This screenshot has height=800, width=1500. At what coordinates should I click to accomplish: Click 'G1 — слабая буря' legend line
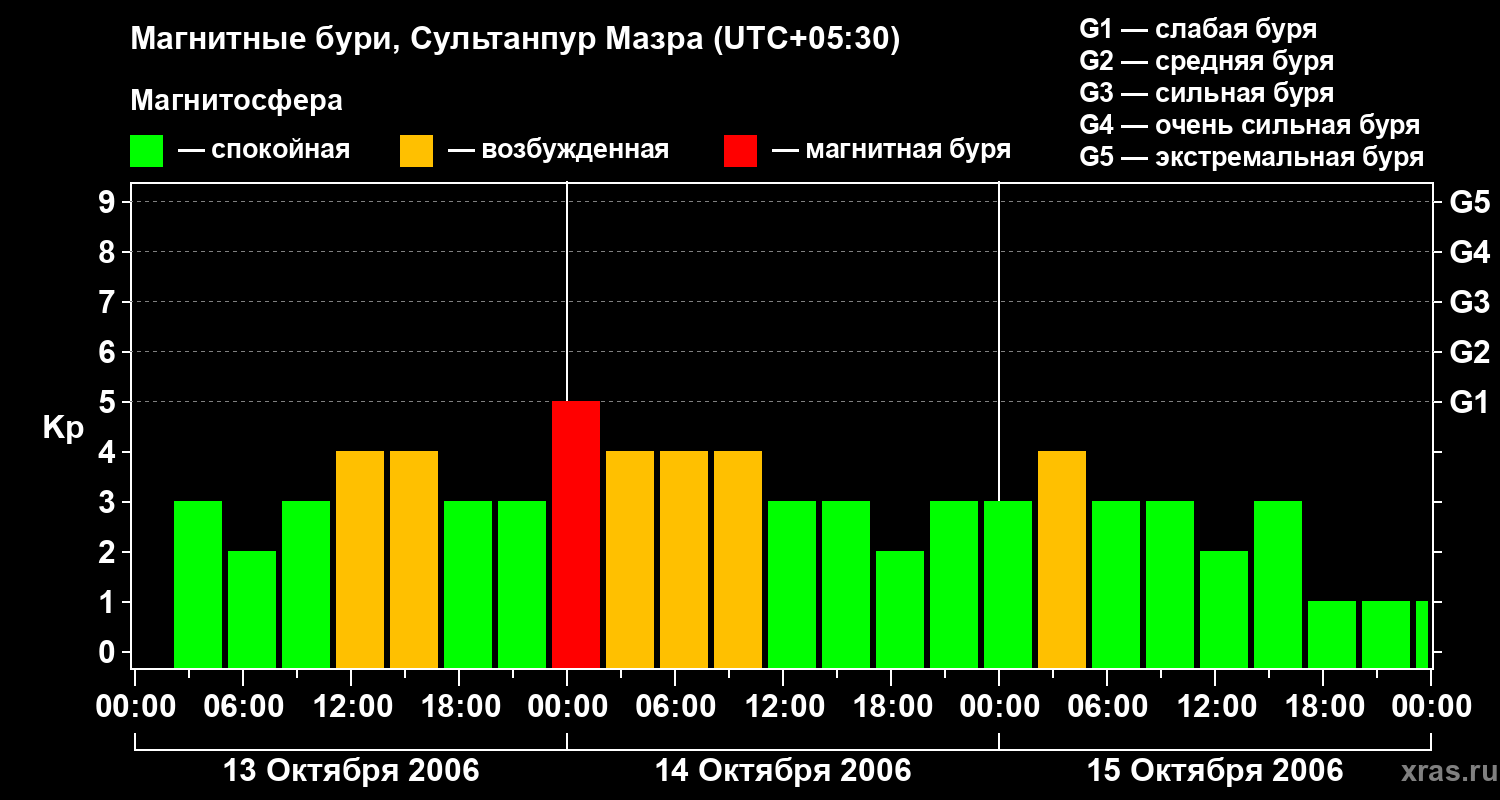pyautogui.click(x=1198, y=29)
